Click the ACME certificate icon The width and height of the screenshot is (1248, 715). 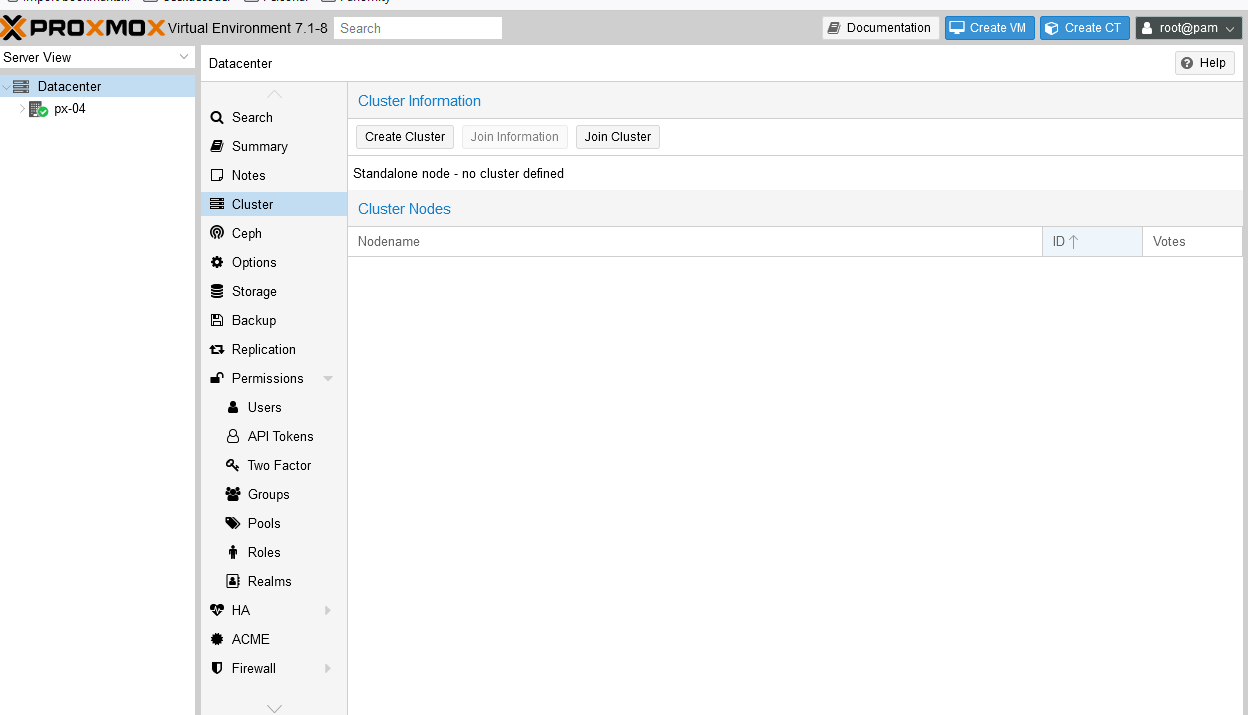coord(217,639)
